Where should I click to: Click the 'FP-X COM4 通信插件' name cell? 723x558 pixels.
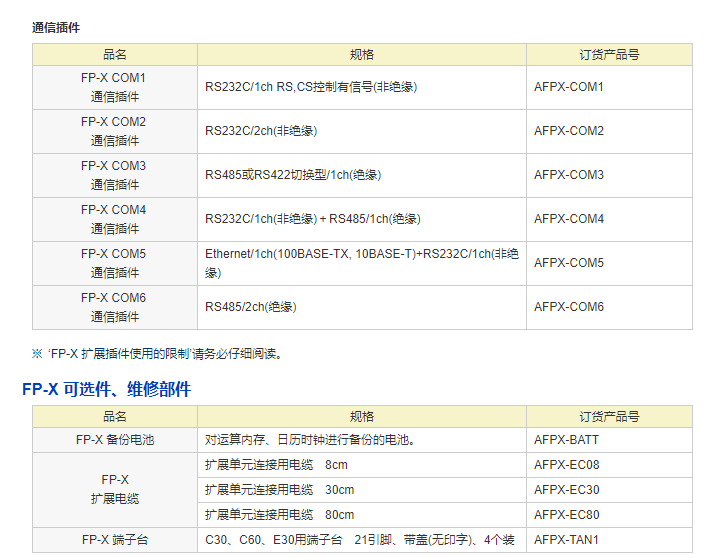[x=115, y=219]
